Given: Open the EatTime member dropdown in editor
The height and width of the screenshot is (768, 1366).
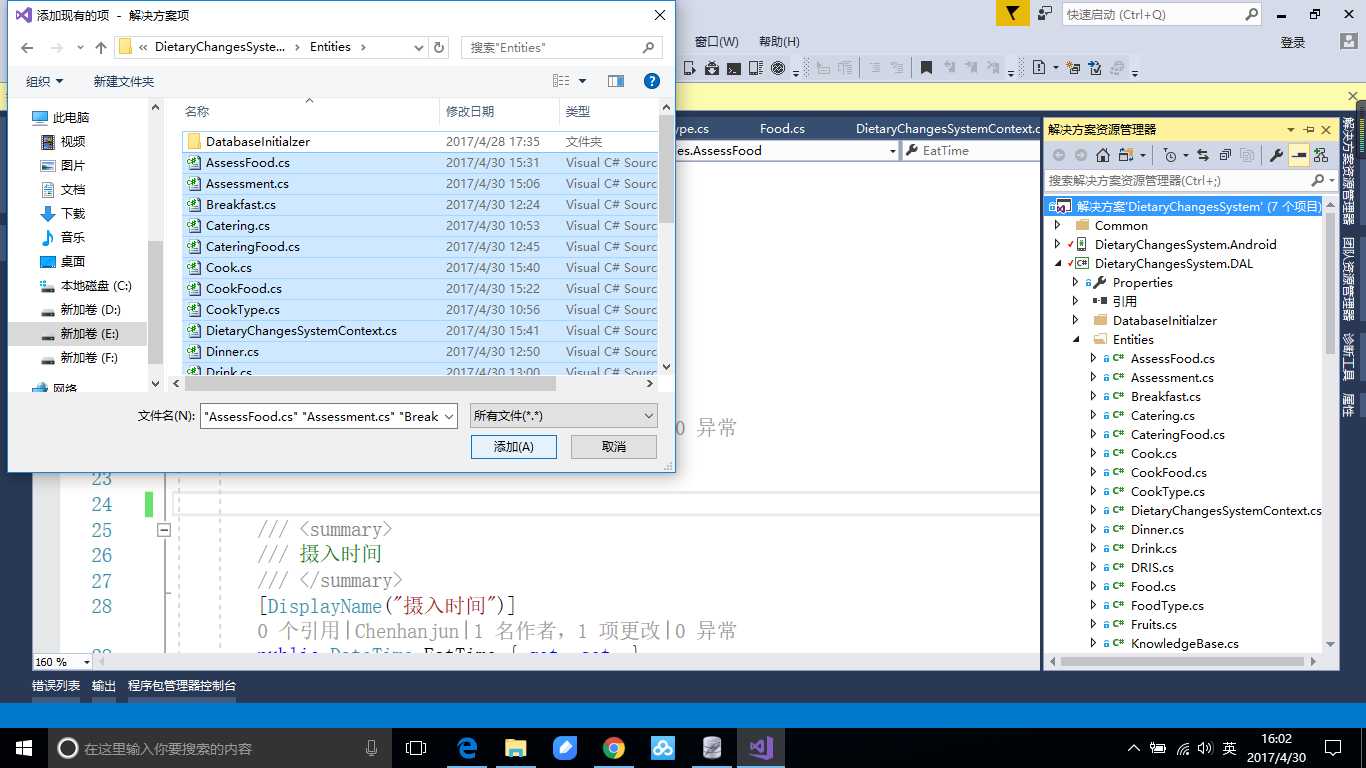Looking at the screenshot, I should tap(969, 150).
